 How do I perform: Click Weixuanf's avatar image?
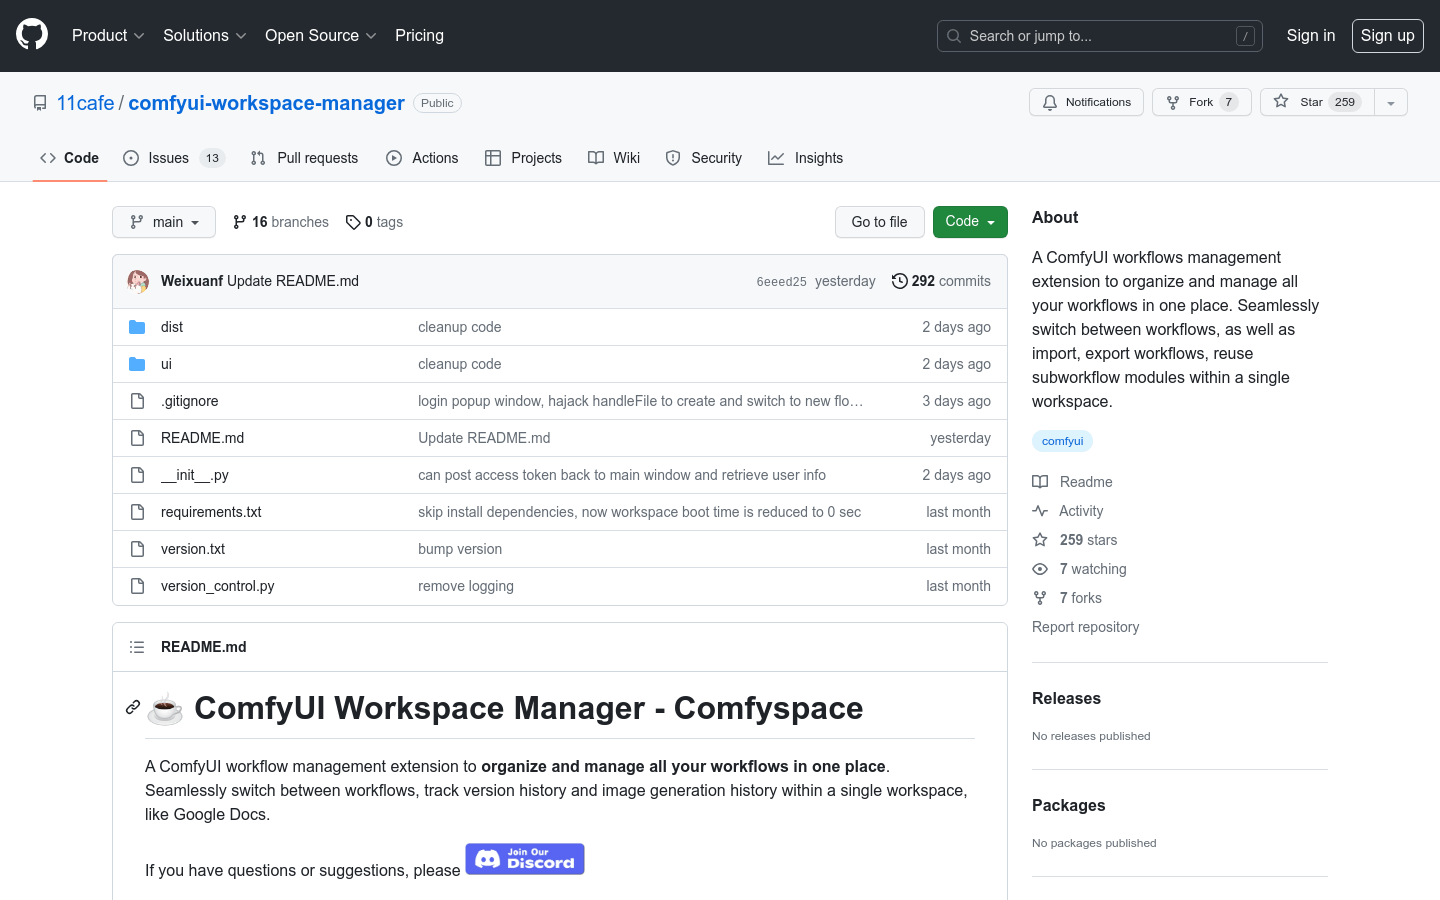click(x=138, y=281)
